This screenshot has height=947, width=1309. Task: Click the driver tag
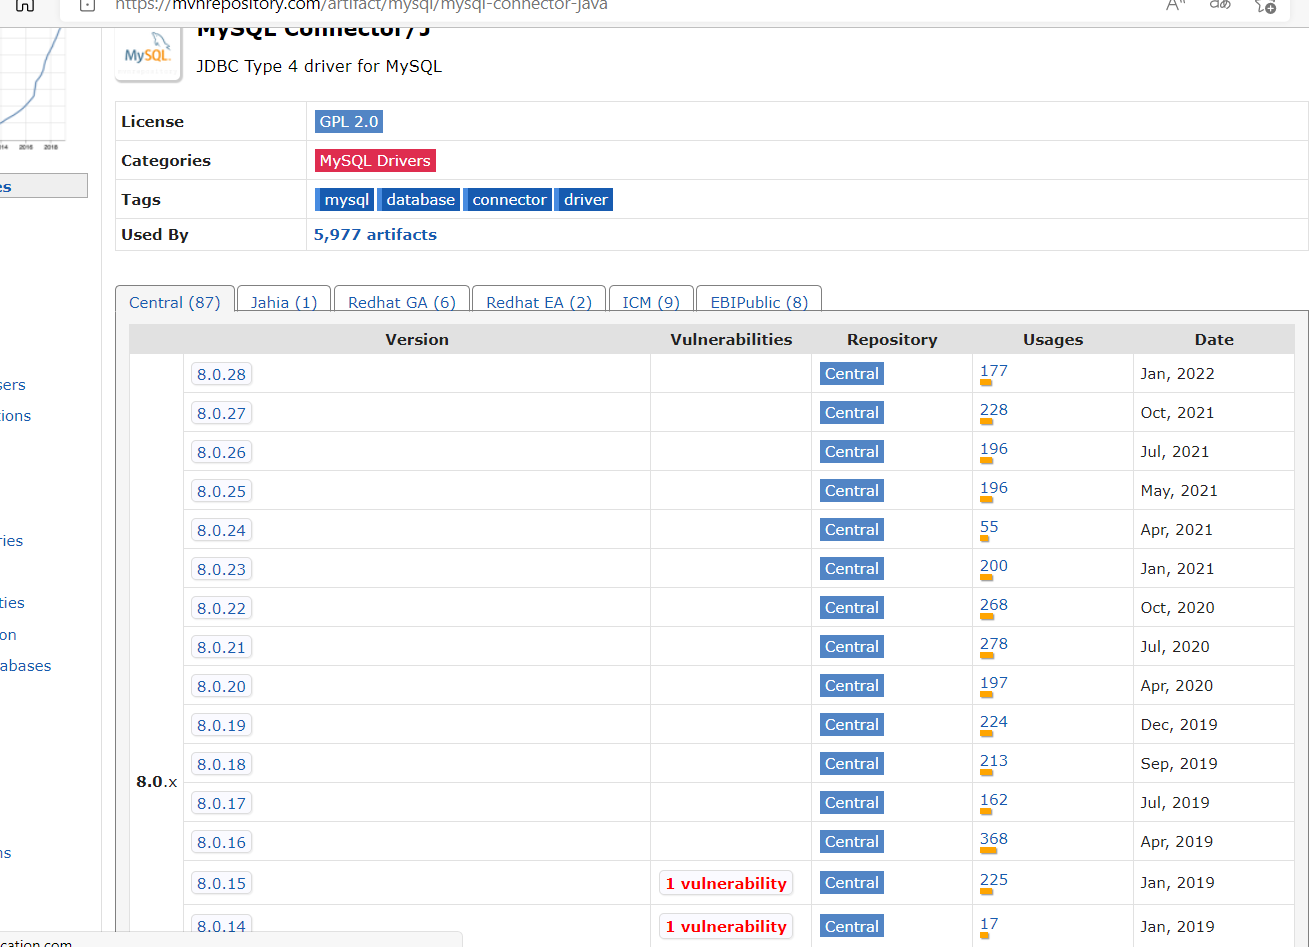584,200
